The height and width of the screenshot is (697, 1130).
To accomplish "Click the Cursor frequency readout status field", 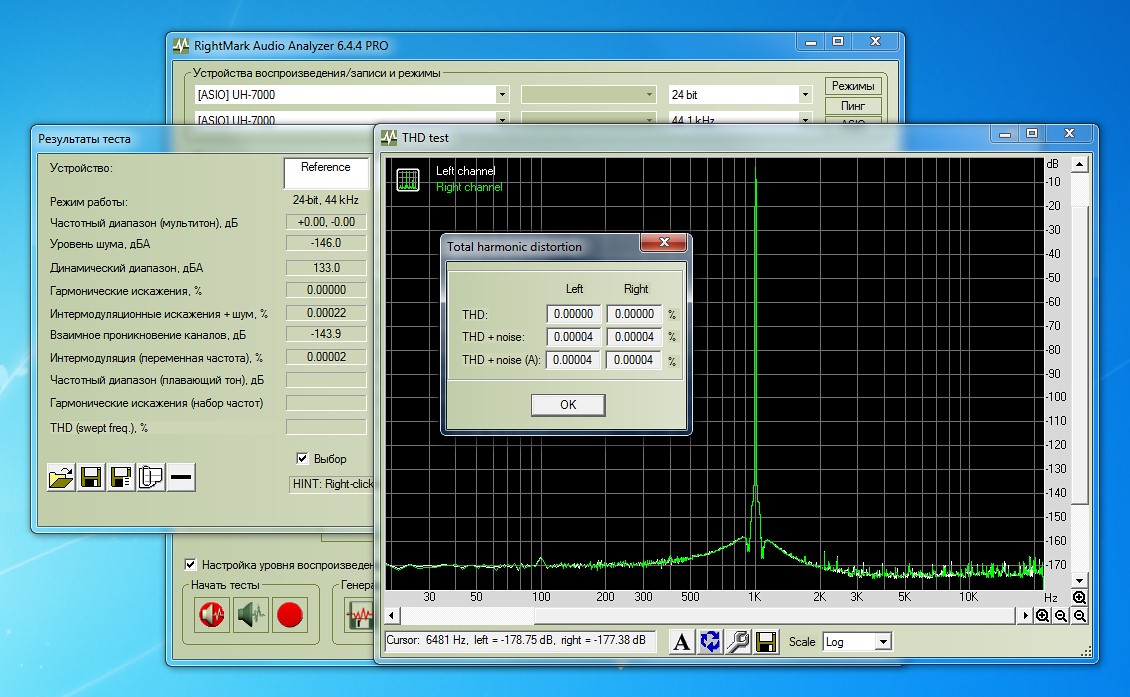I will pyautogui.click(x=520, y=640).
